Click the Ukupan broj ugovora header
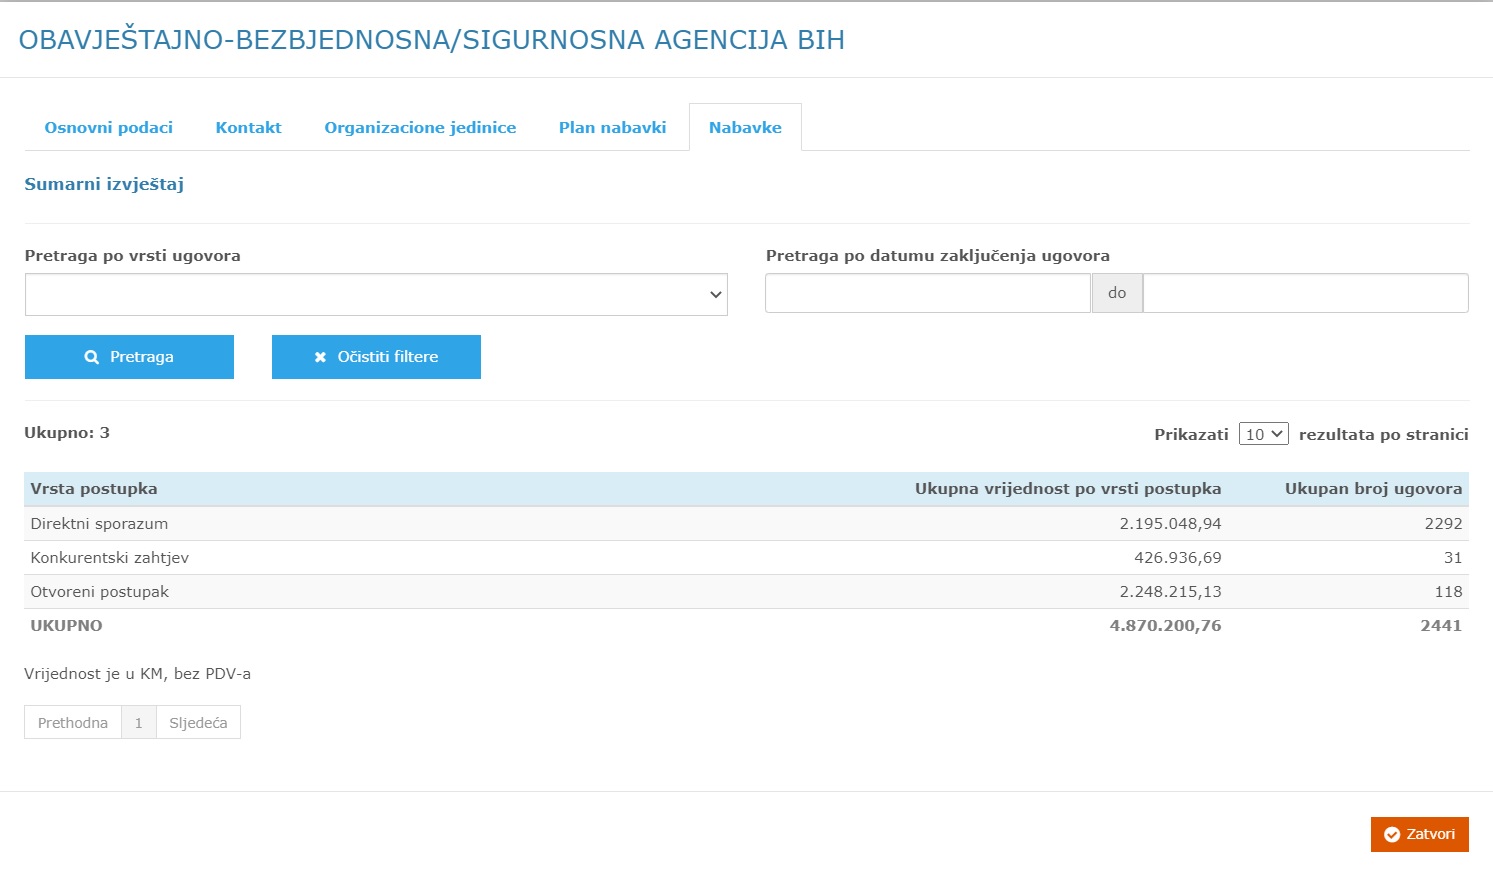The image size is (1493, 873). pyautogui.click(x=1373, y=489)
